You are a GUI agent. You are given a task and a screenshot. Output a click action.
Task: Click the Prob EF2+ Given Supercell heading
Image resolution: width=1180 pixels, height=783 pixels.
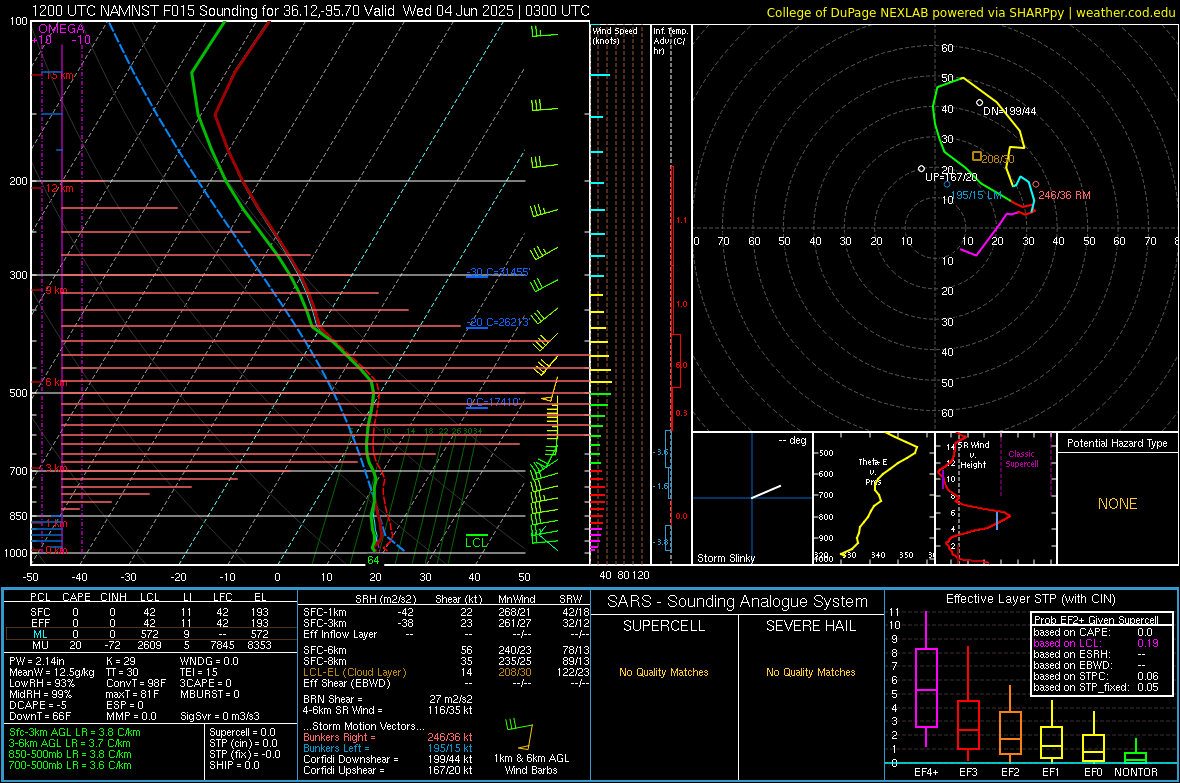(1096, 620)
